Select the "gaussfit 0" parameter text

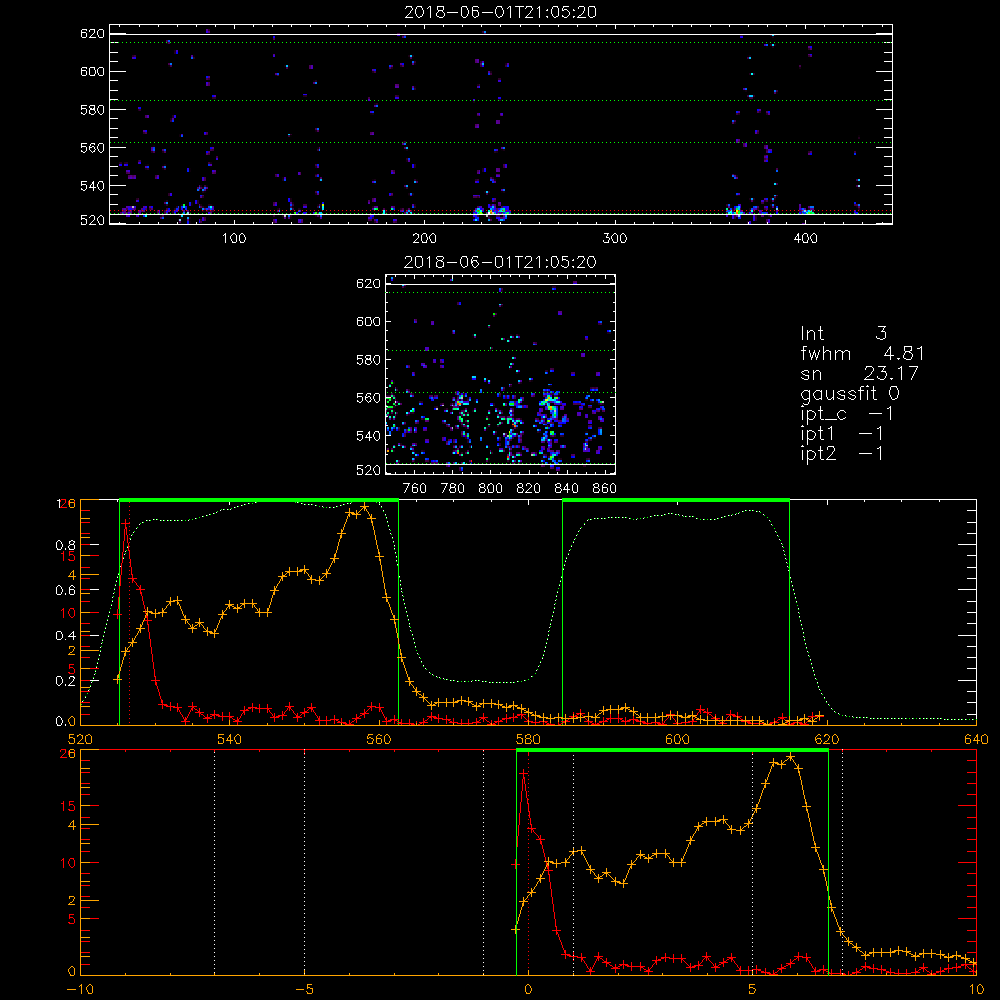(850, 393)
